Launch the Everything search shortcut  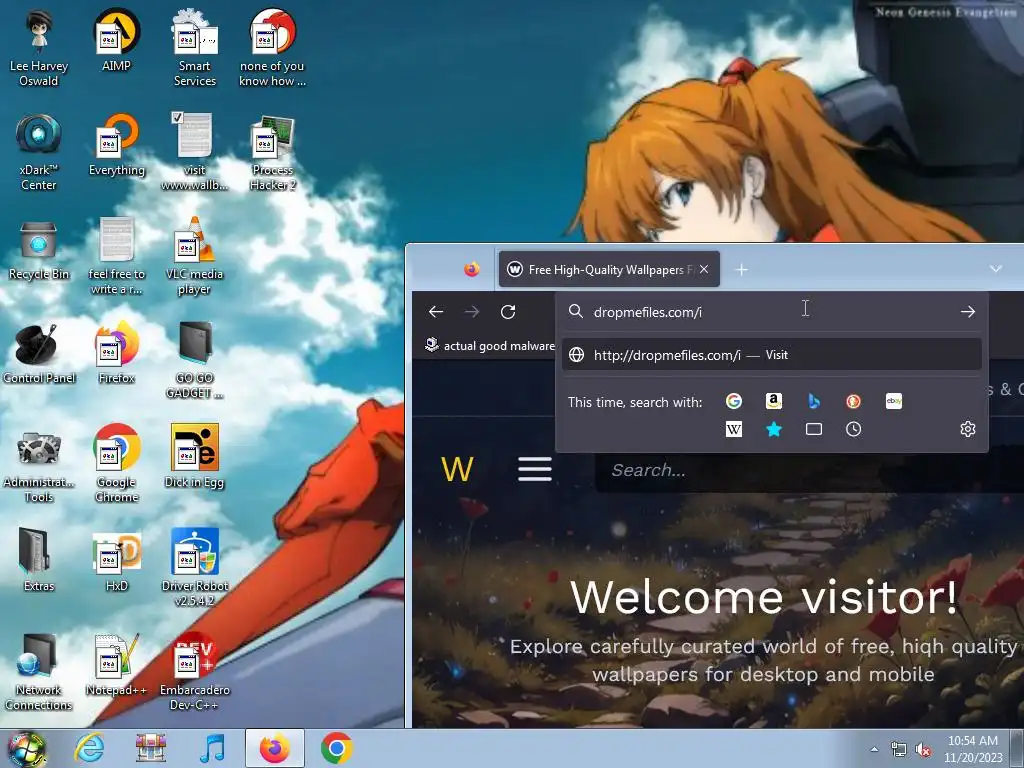[116, 145]
